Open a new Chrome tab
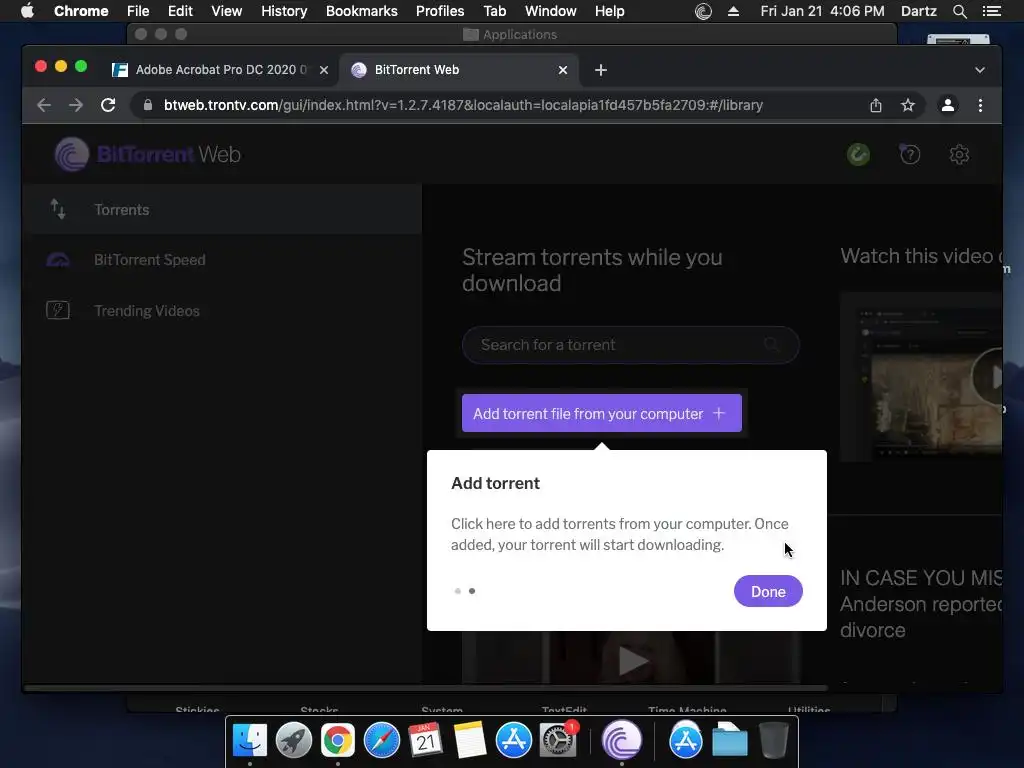Viewport: 1024px width, 768px height. pos(601,70)
